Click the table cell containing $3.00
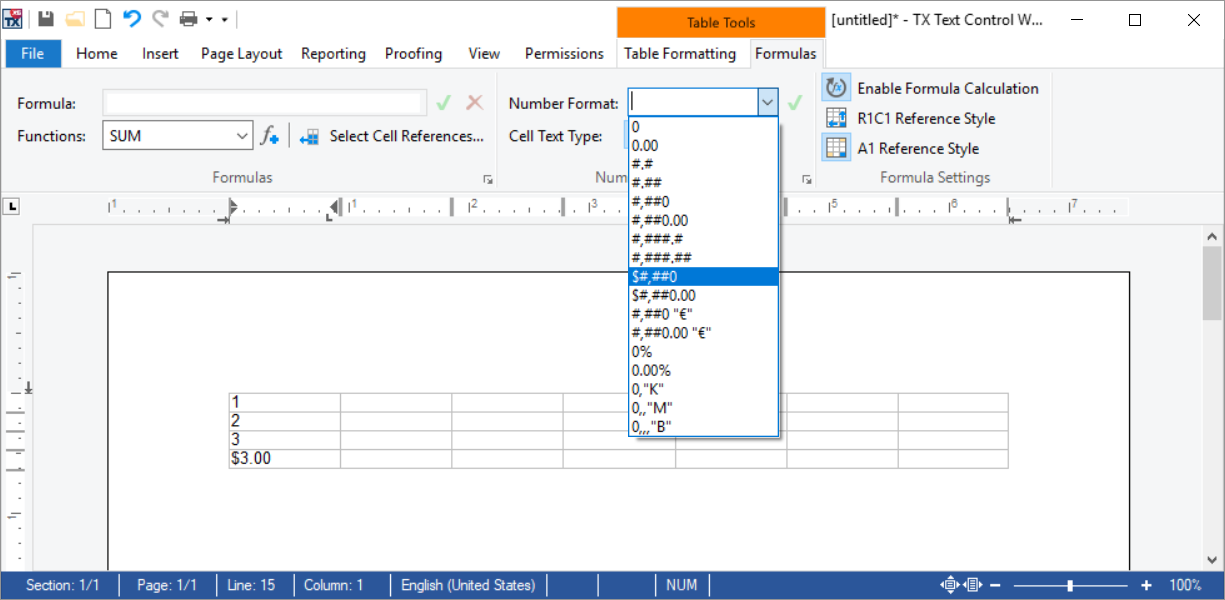This screenshot has height=600, width=1225. (x=285, y=459)
